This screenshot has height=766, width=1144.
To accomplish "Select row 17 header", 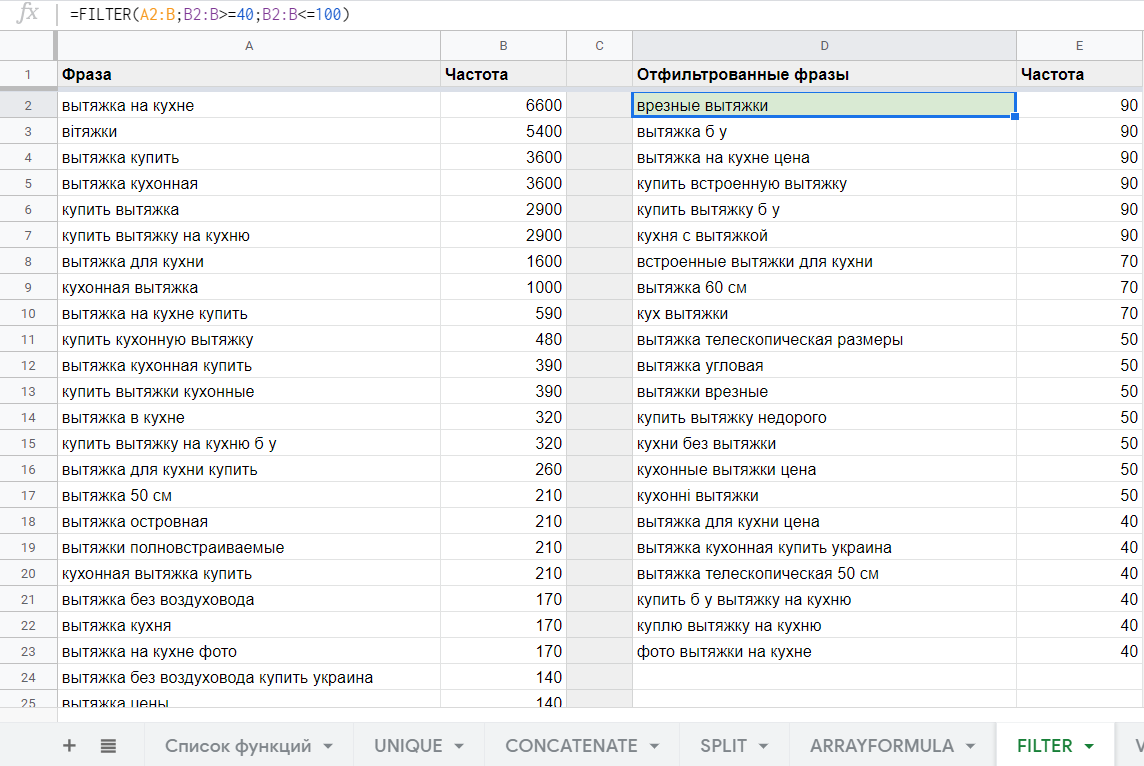I will (28, 496).
